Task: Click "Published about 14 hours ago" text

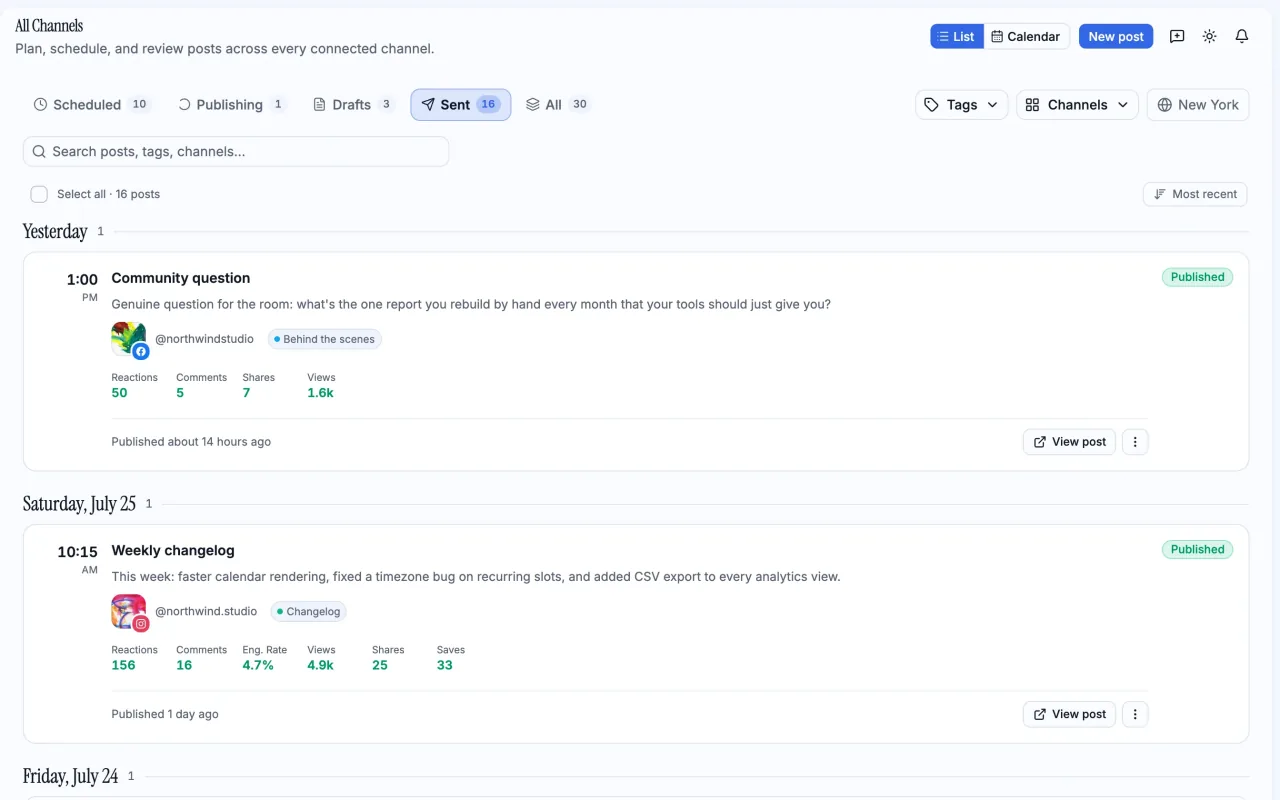Action: coord(191,442)
